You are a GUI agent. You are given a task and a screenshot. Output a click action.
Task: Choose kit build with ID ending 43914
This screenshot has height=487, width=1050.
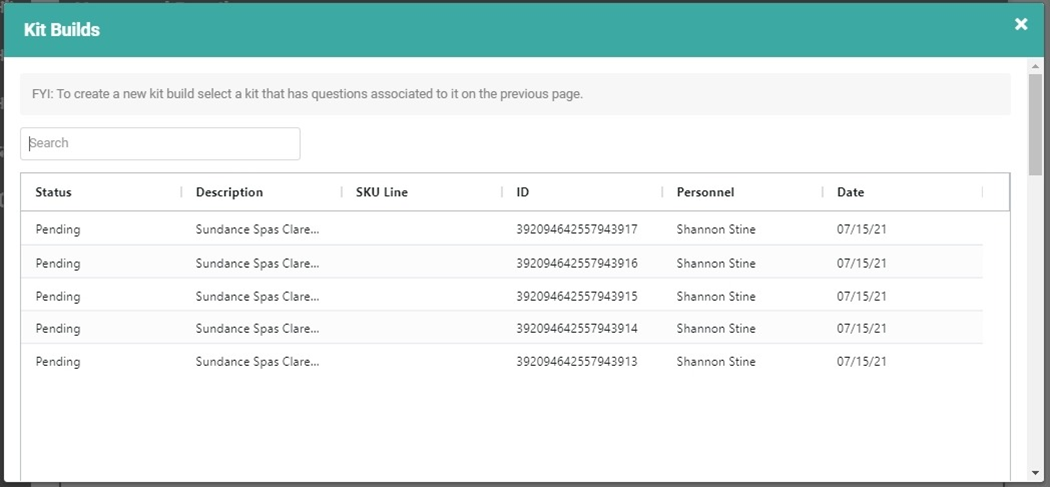576,328
